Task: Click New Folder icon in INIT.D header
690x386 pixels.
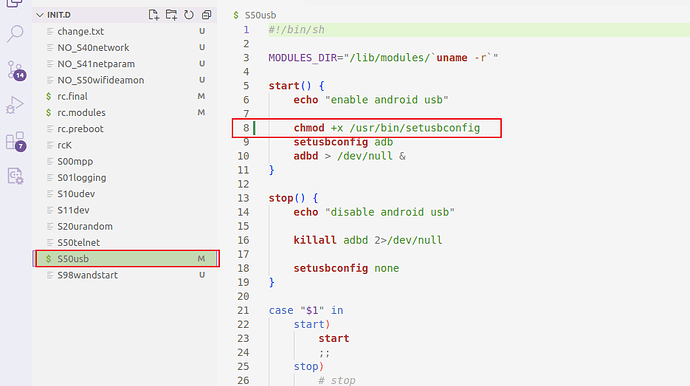Action: point(171,15)
